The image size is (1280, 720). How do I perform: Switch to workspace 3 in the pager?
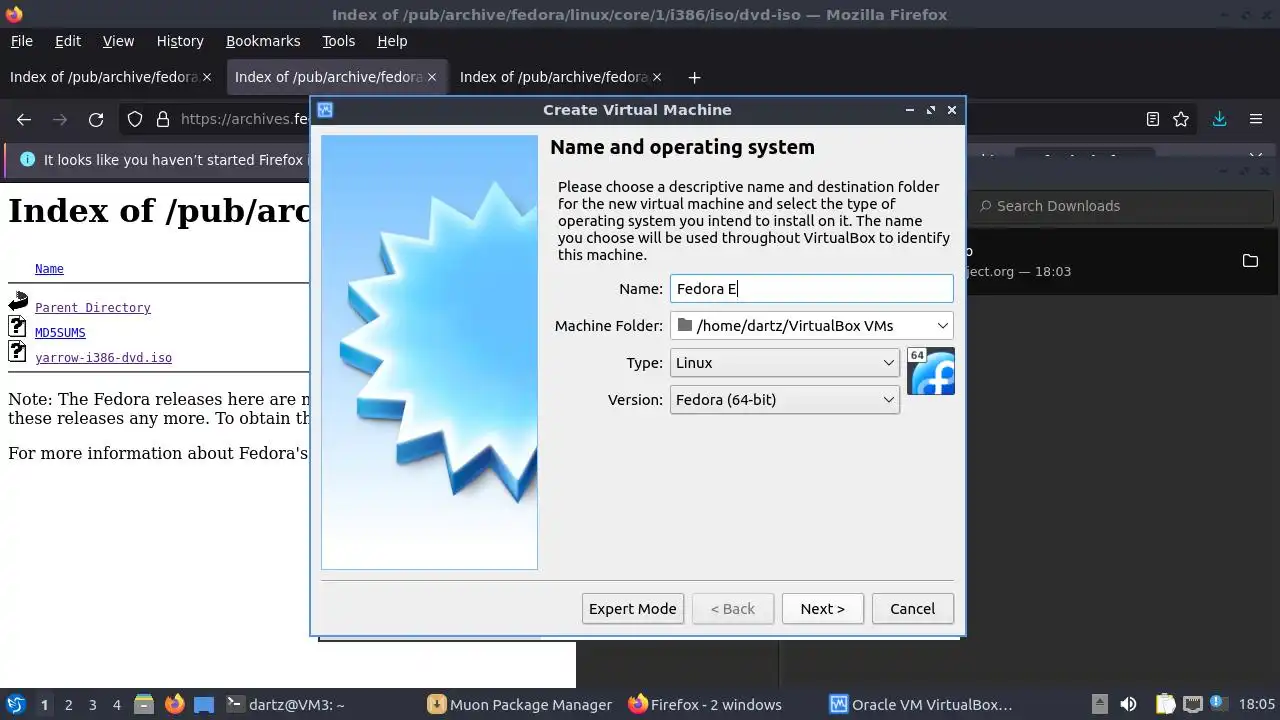(x=92, y=704)
